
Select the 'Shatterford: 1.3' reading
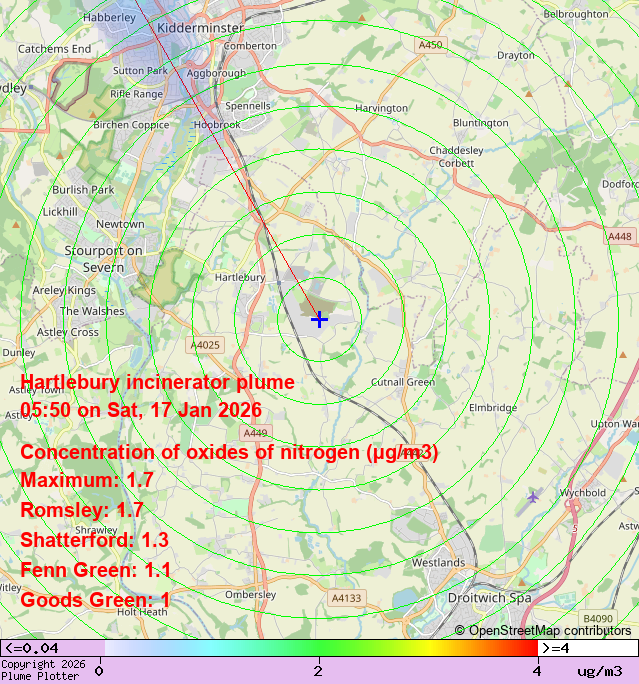94,540
